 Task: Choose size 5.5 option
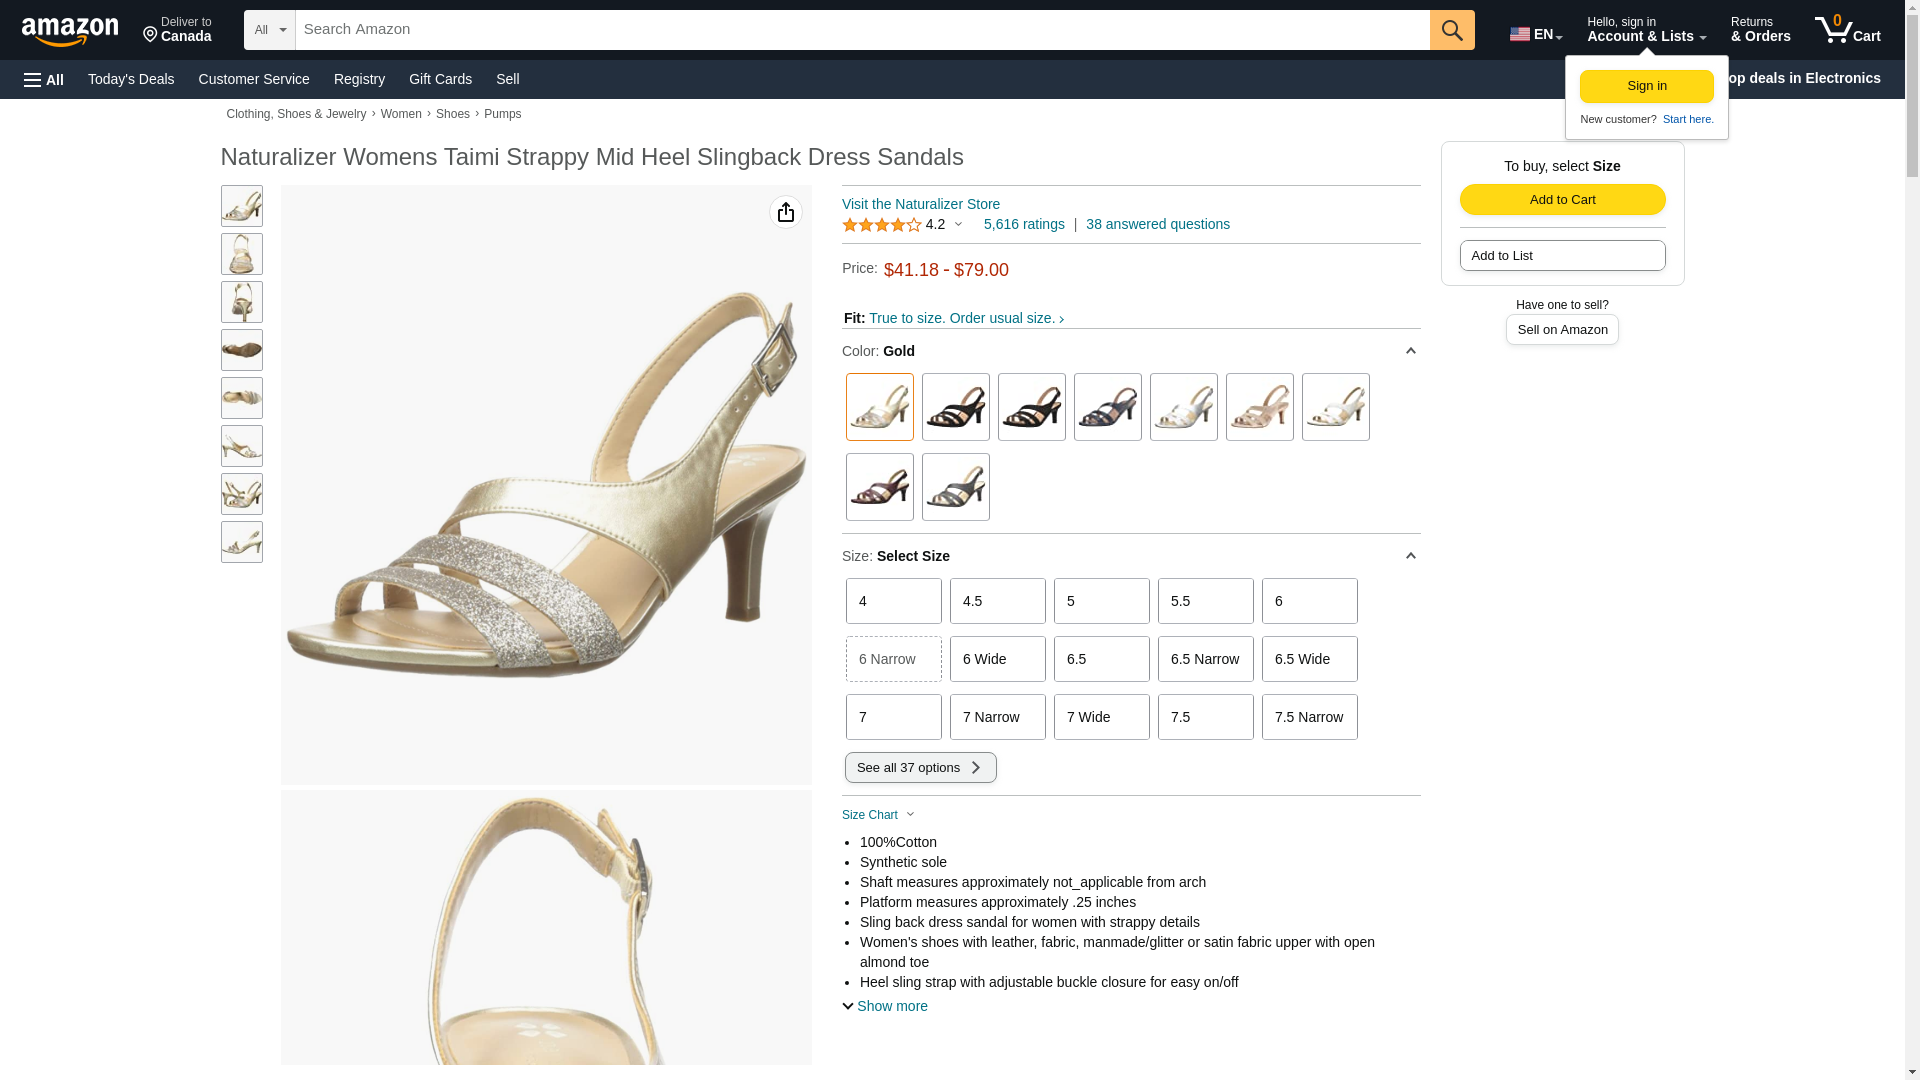pos(1205,601)
